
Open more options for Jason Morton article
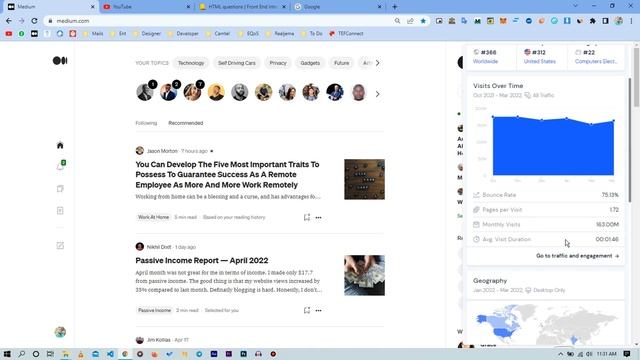coord(318,218)
